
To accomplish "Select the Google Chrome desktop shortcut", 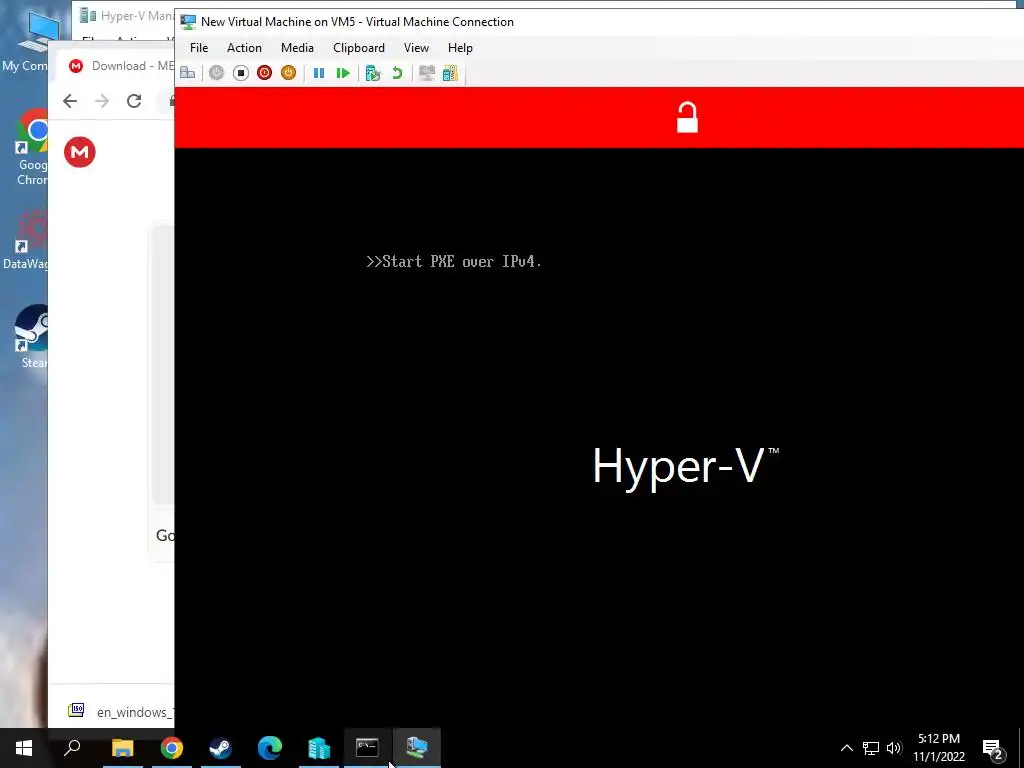I will (x=31, y=147).
